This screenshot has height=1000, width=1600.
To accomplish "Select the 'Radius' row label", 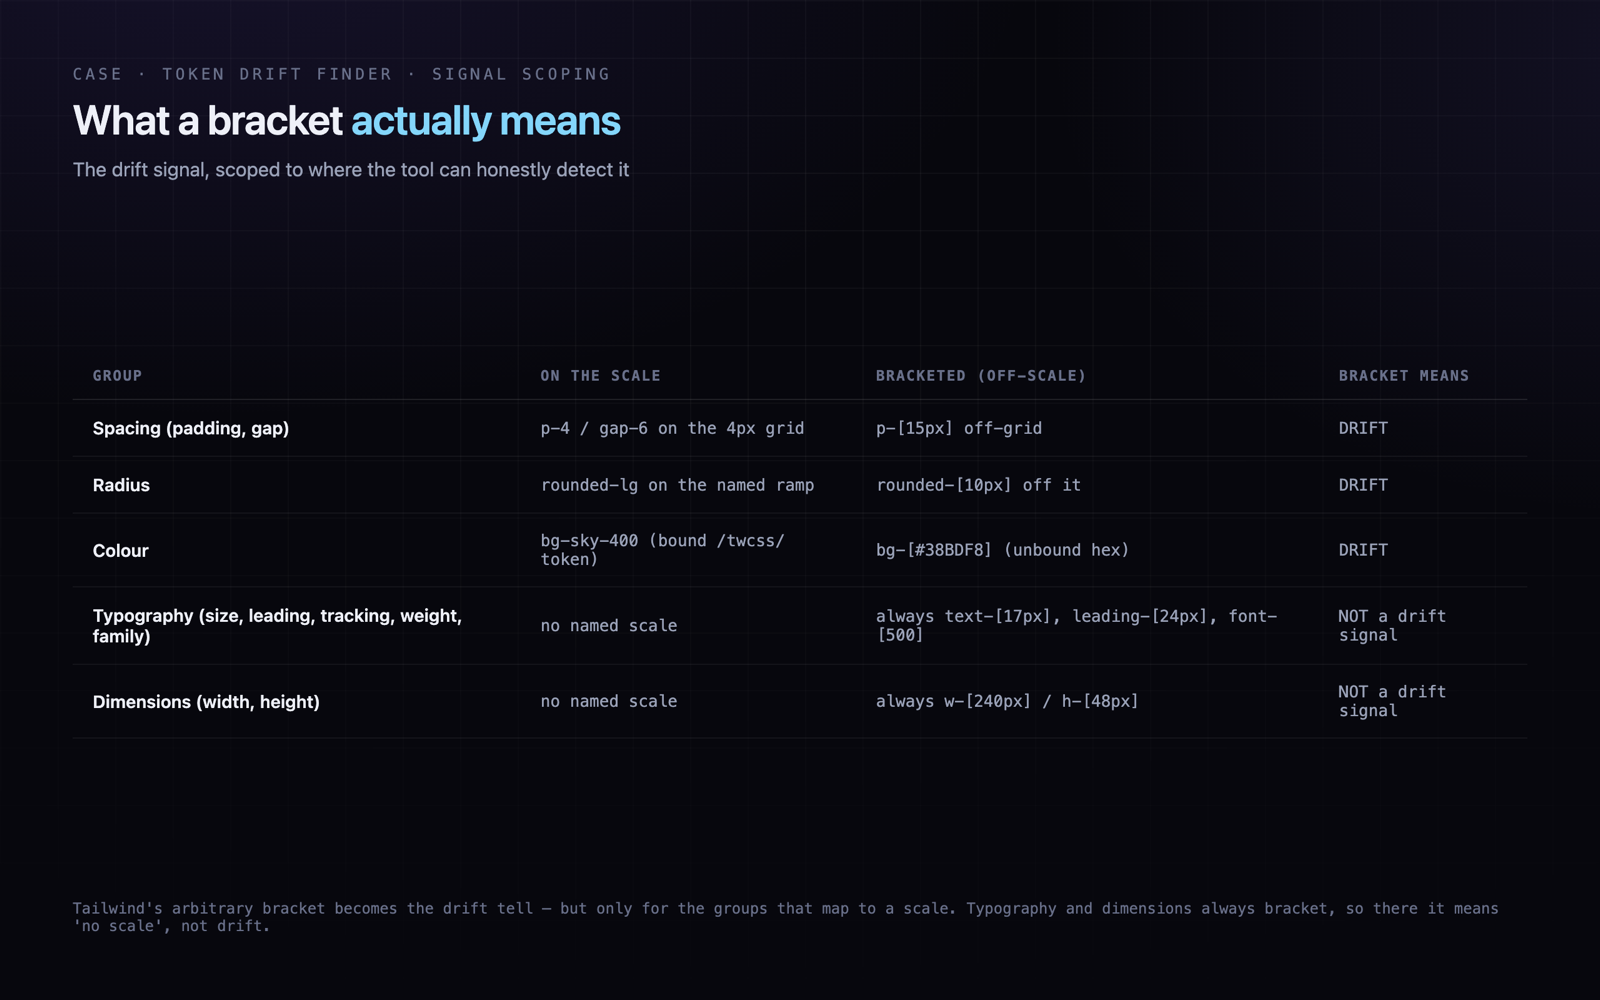I will click(121, 485).
